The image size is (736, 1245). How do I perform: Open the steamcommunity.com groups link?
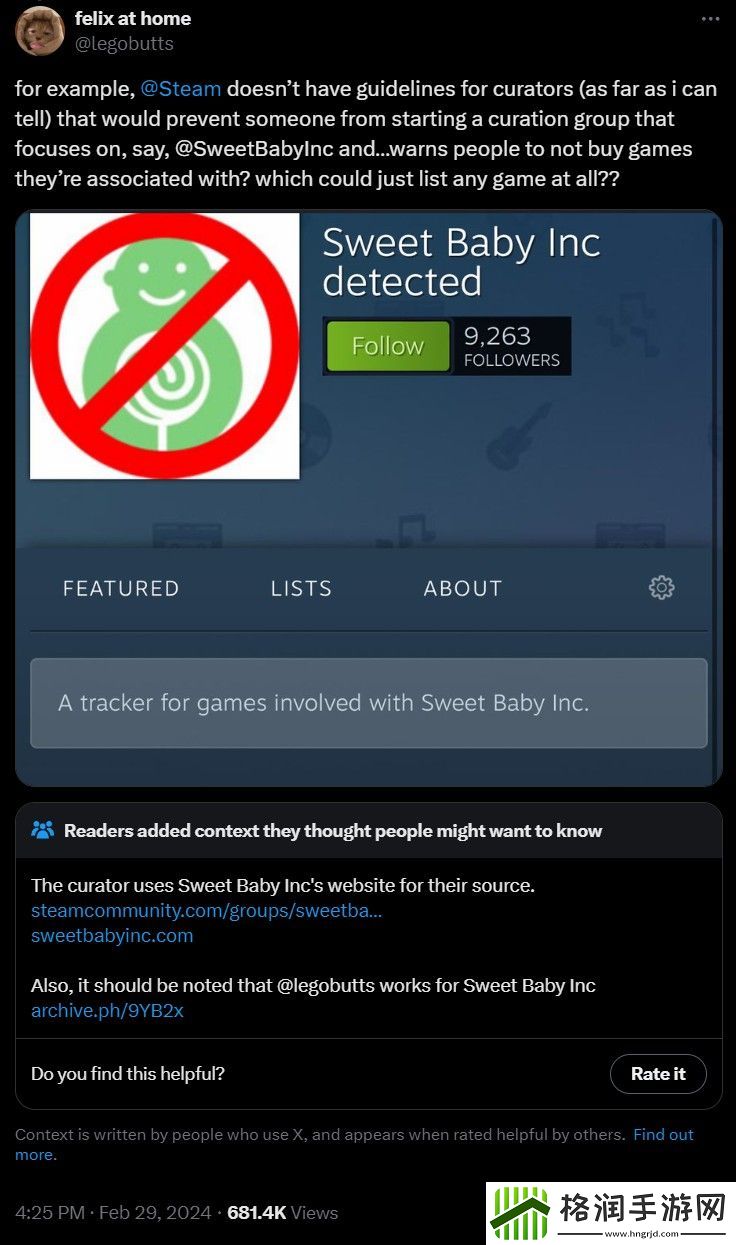(207, 911)
